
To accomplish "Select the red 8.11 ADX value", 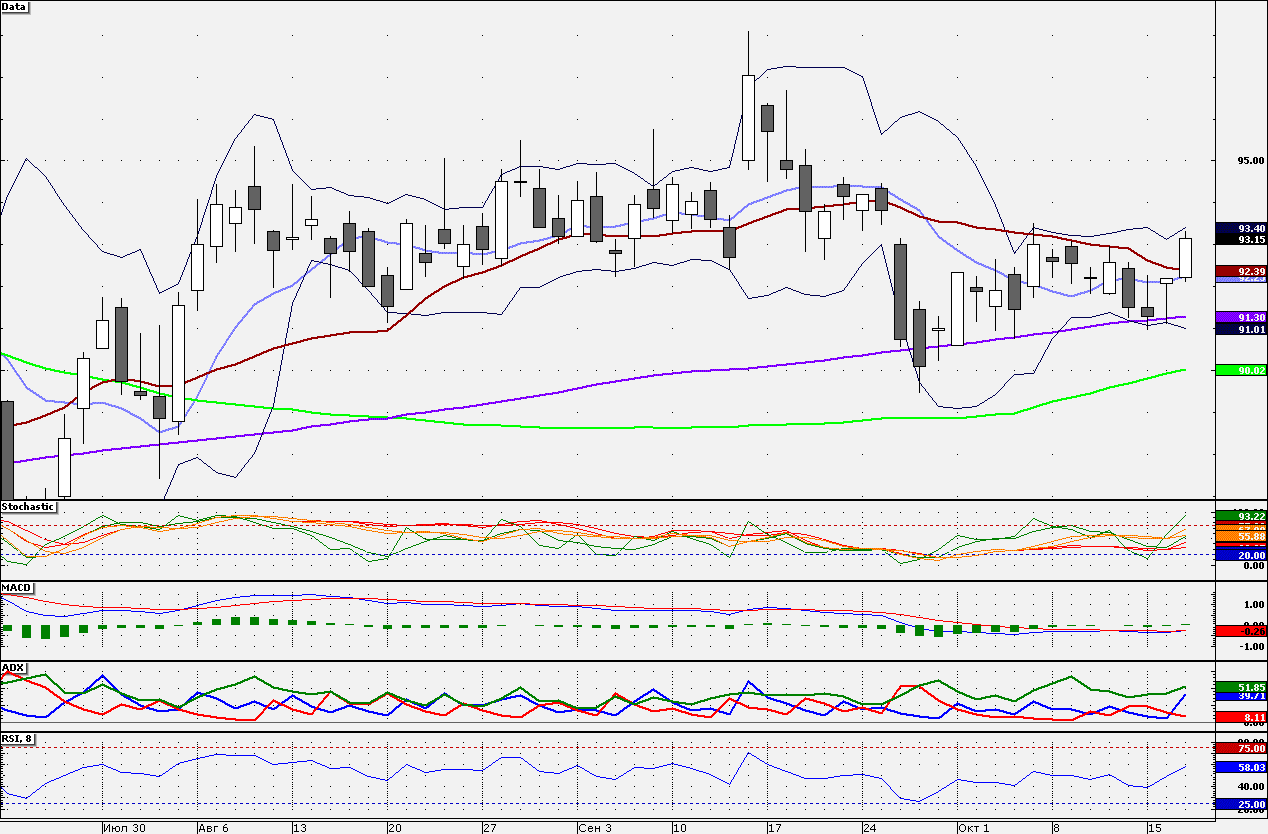I will pyautogui.click(x=1241, y=717).
